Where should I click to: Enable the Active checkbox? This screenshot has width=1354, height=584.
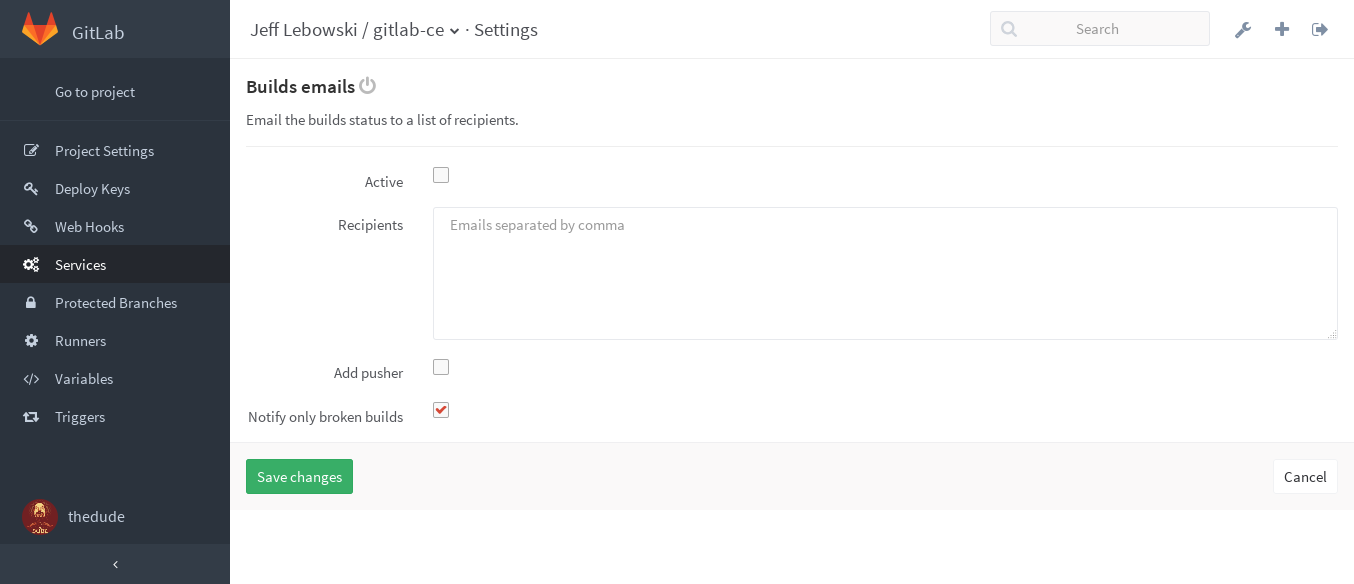tap(441, 175)
